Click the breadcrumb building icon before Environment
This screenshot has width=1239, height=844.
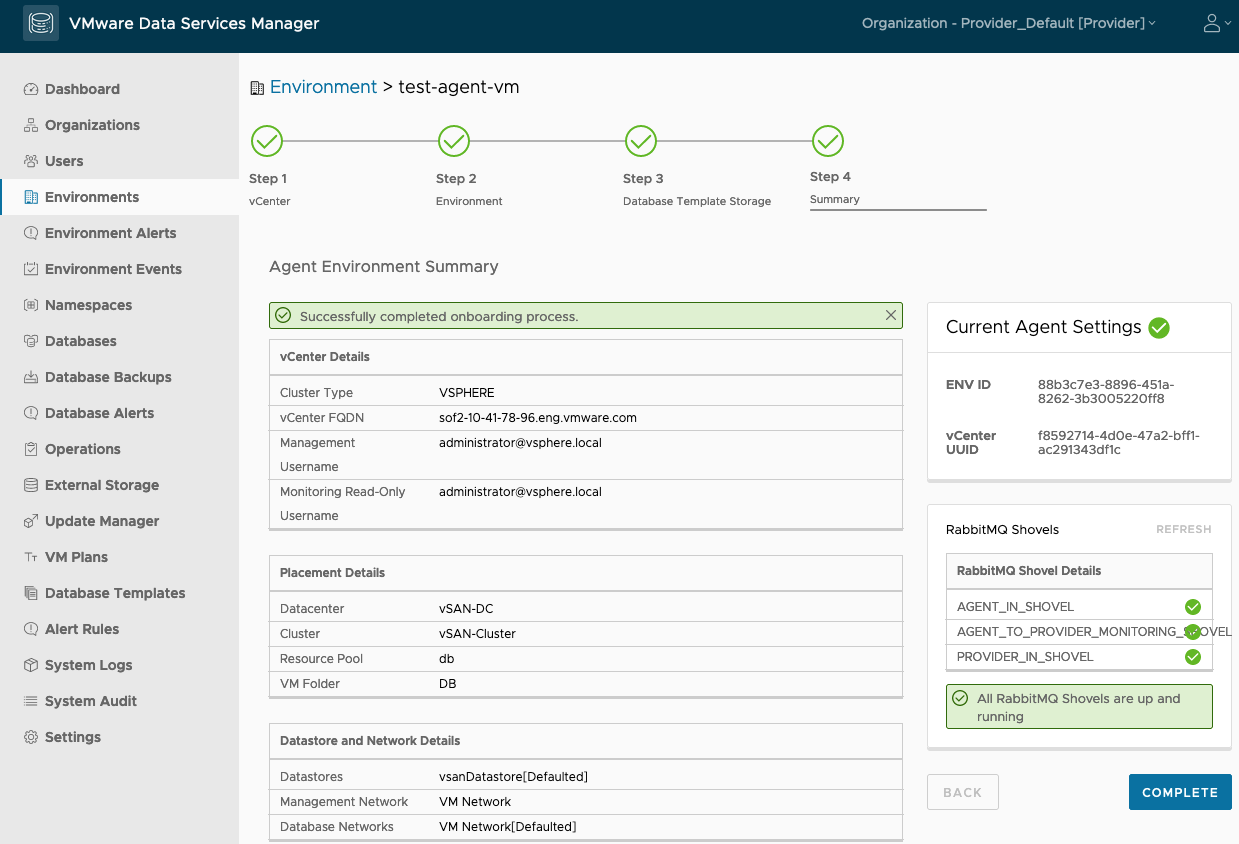tap(257, 88)
